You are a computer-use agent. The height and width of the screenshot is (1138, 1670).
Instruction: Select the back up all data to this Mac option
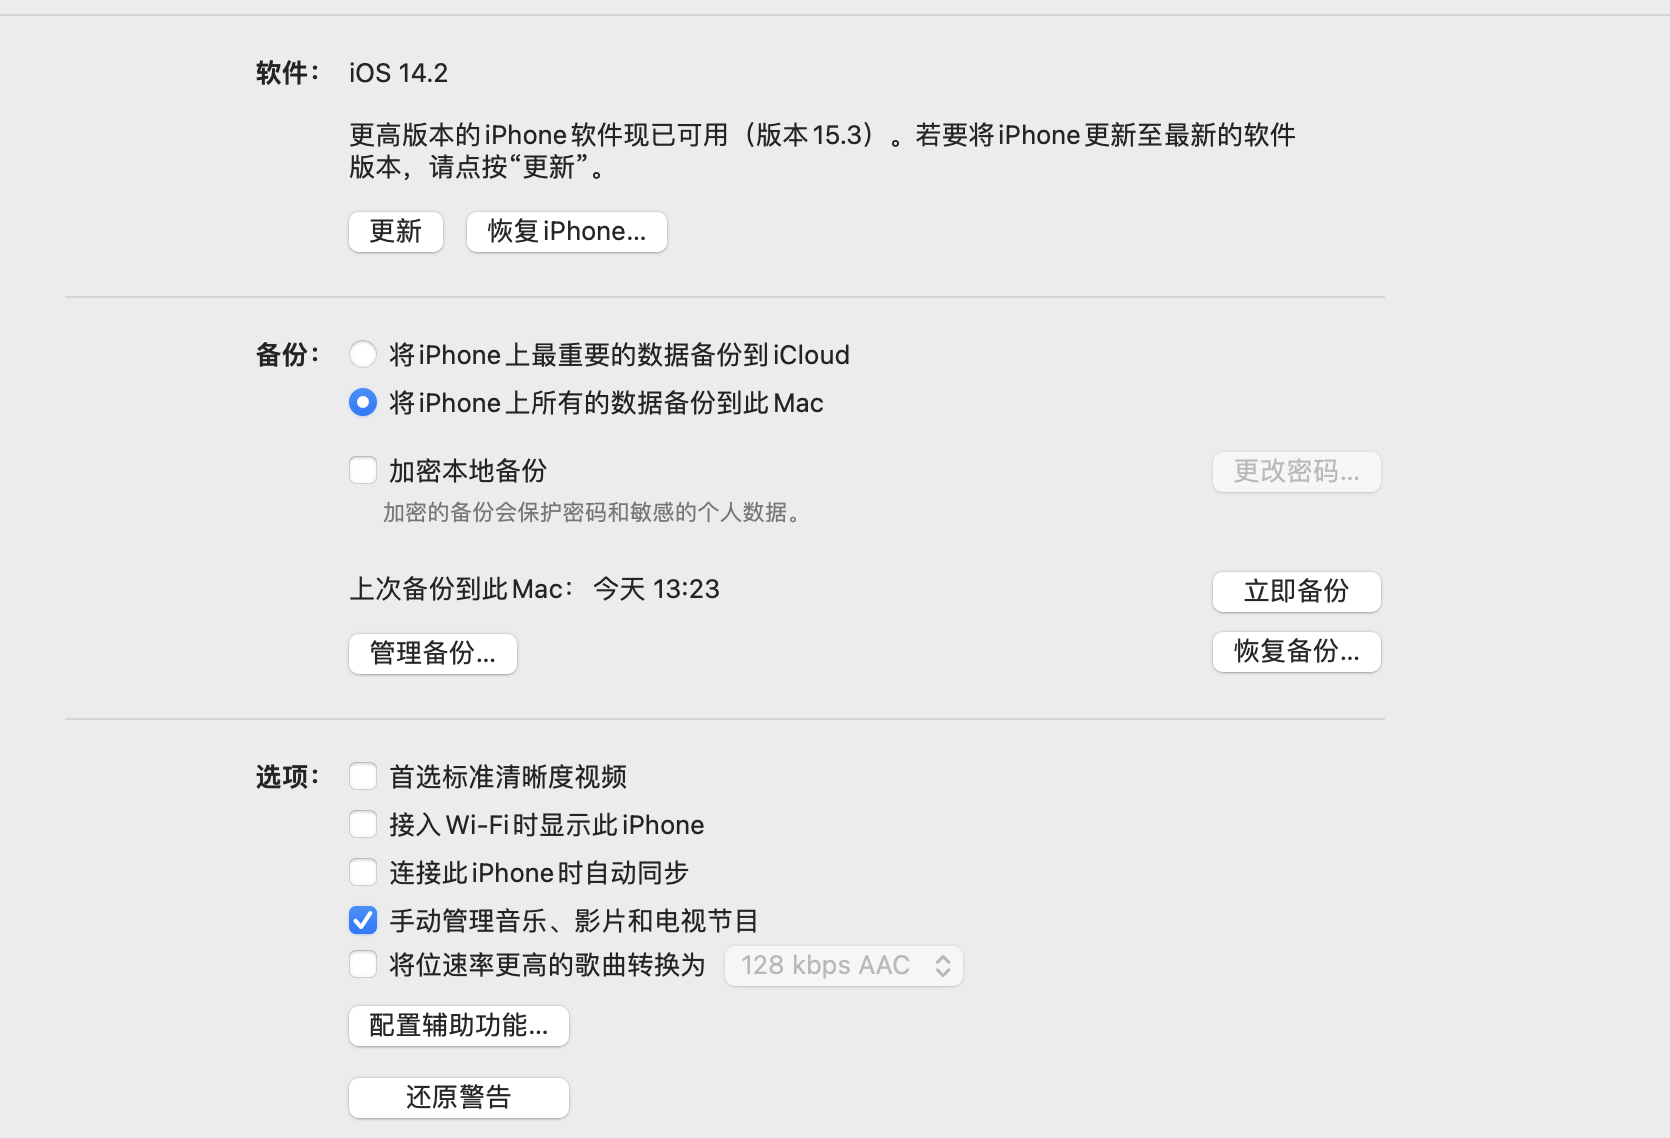tap(363, 403)
